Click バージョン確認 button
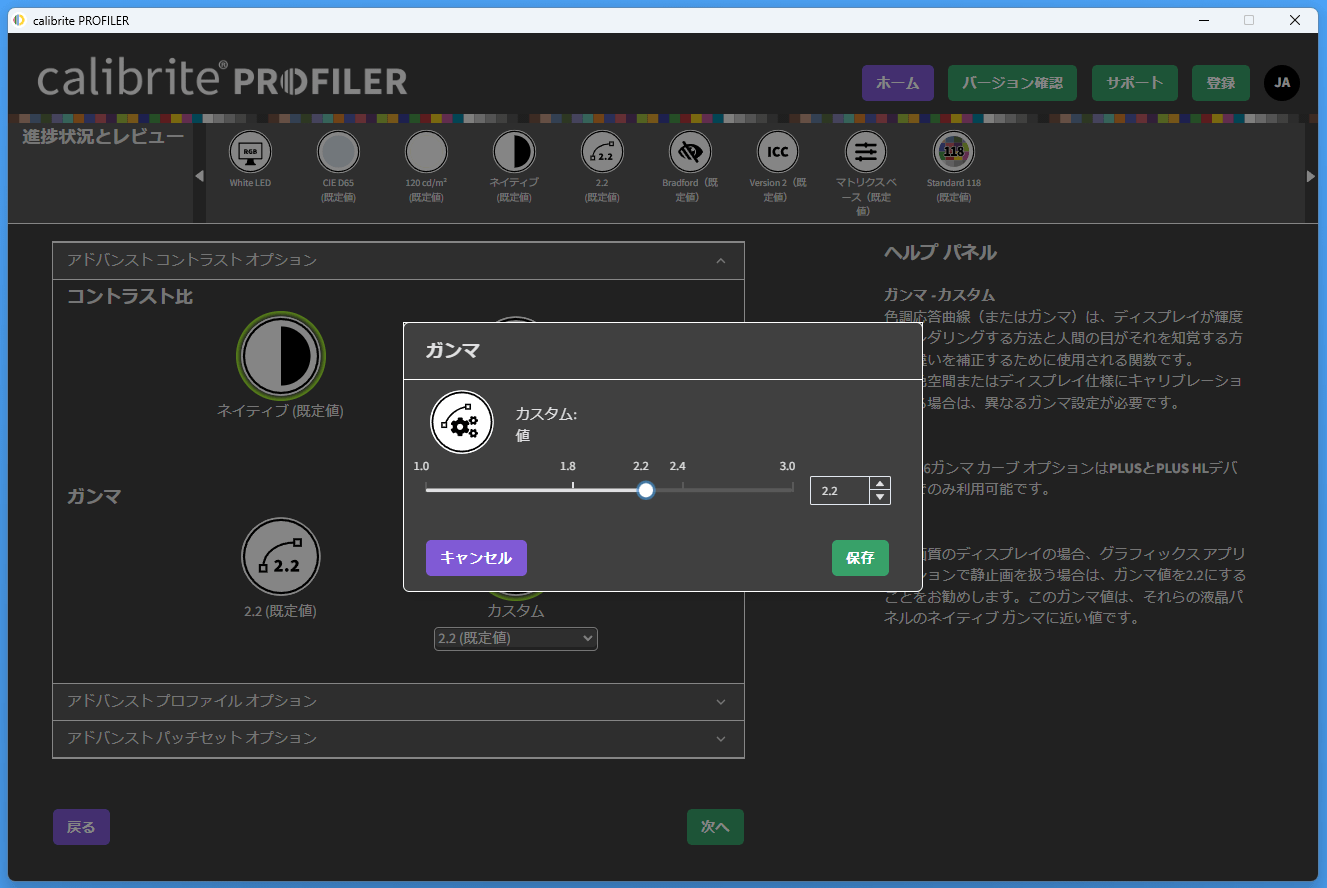 pos(1012,83)
